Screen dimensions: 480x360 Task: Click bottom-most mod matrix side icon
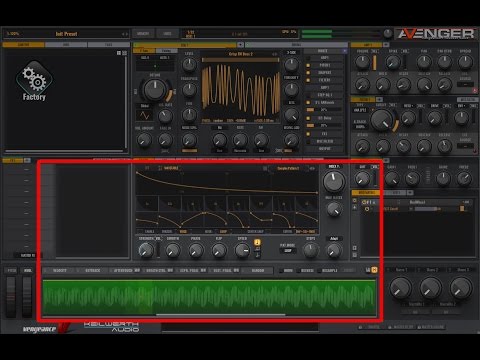(x=355, y=255)
